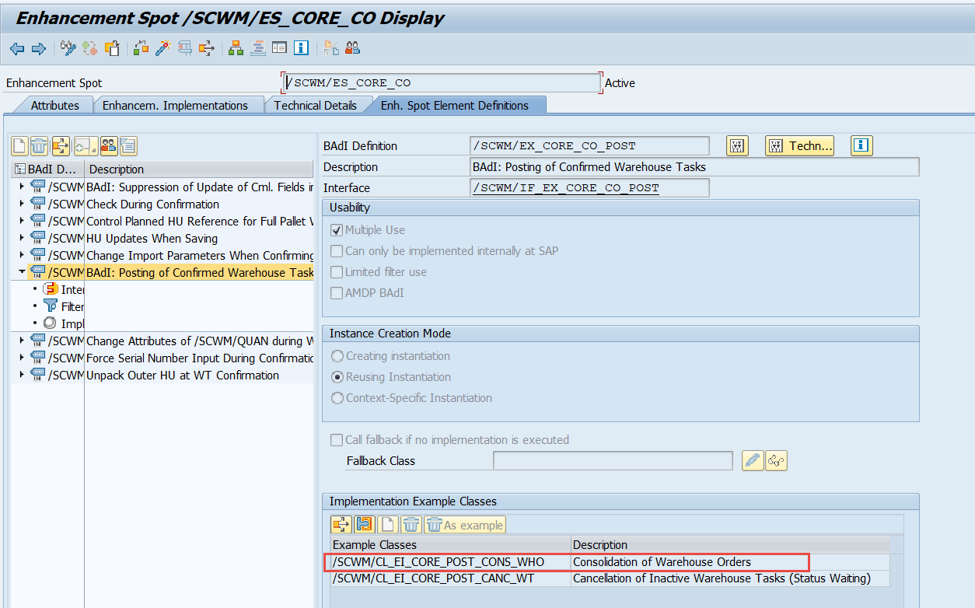Click the back arrow in toolbar

(17, 48)
